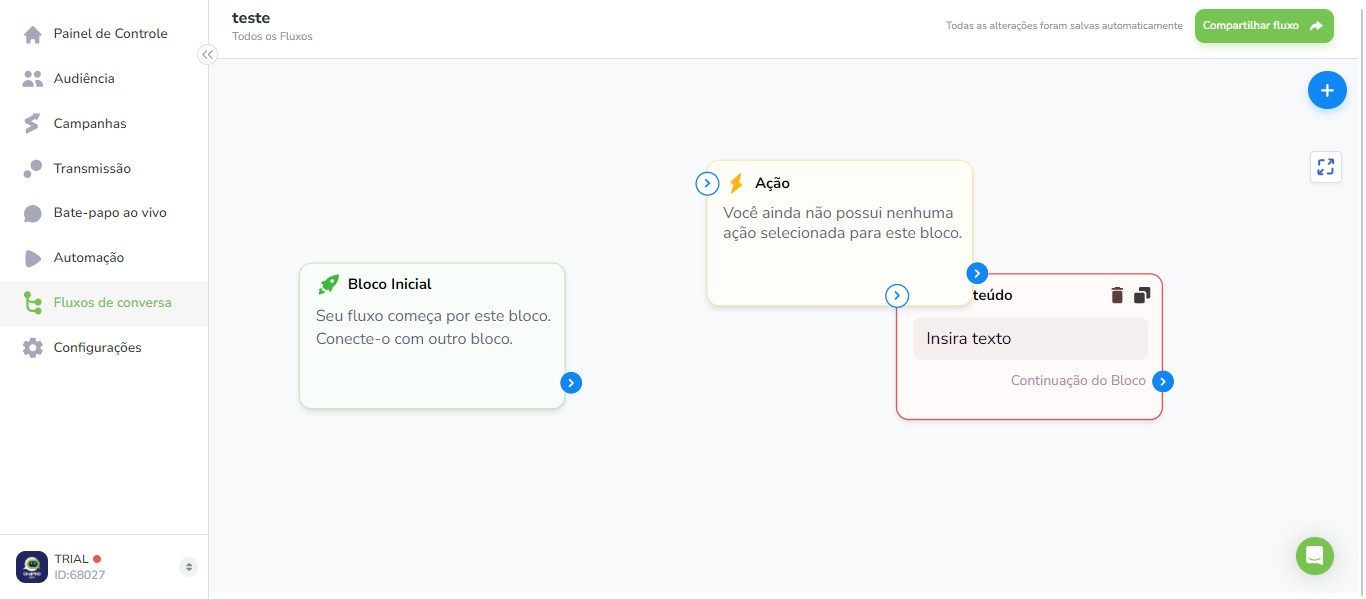Collapse the sidebar with double-chevron button
The image size is (1366, 599).
coord(207,55)
